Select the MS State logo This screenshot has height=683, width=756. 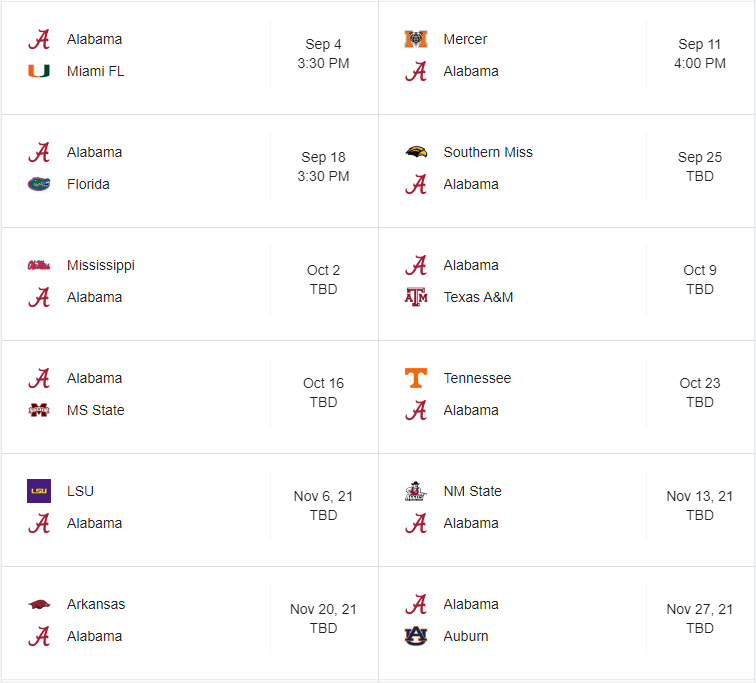[x=39, y=410]
